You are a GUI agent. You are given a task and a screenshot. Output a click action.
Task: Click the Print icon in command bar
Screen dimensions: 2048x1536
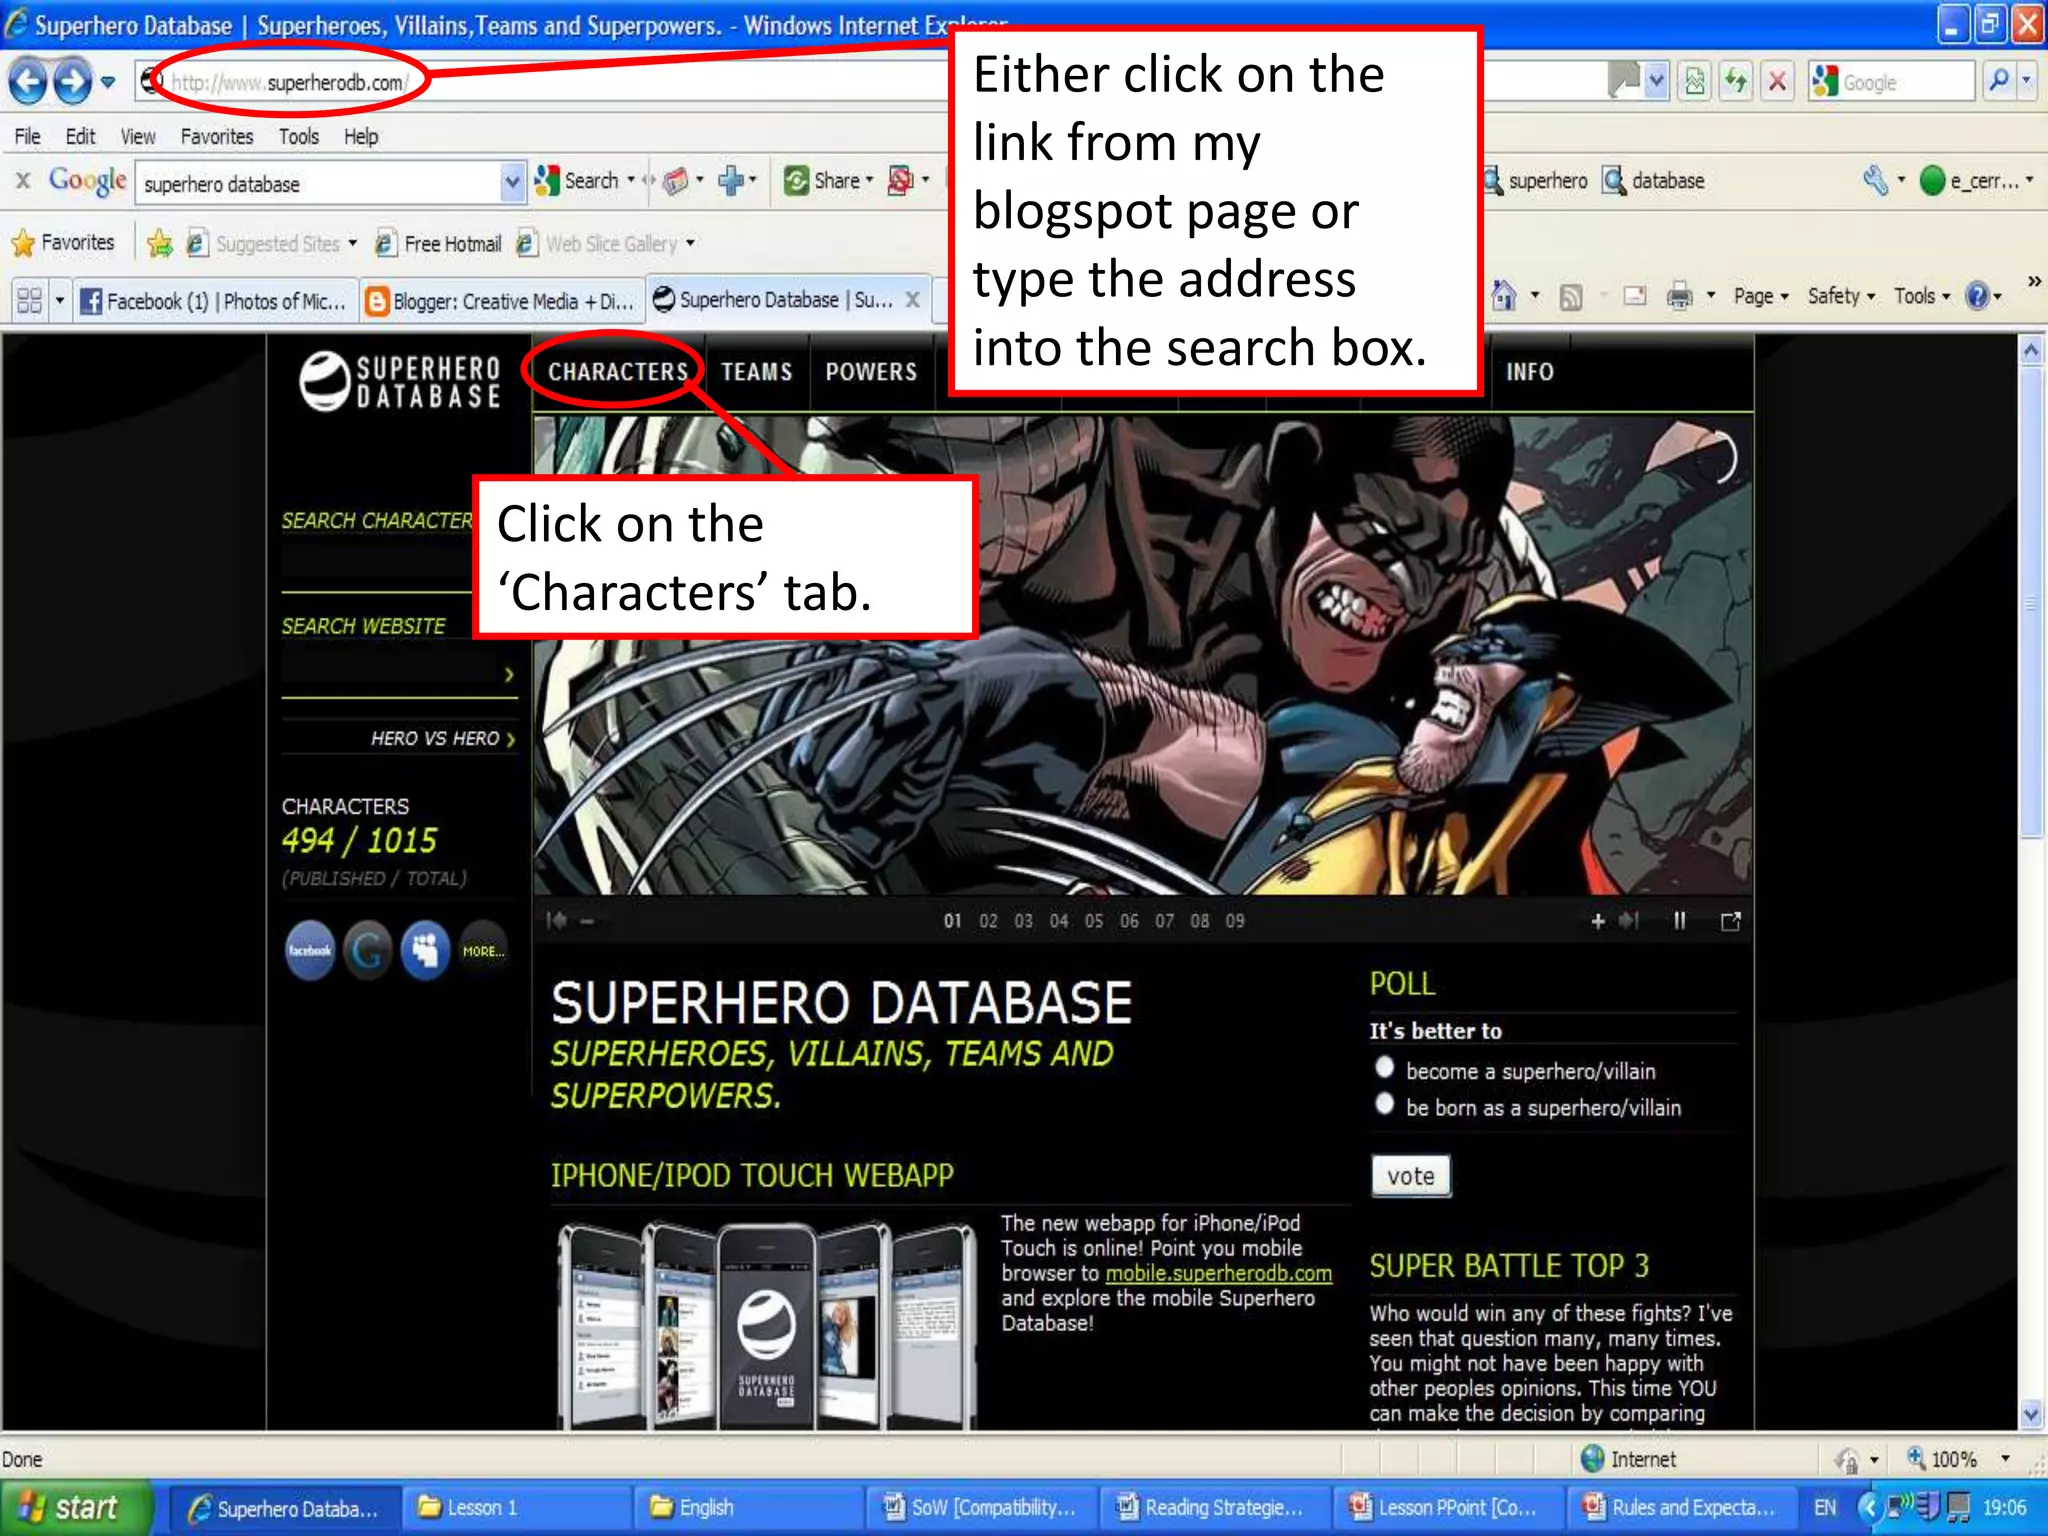click(x=1679, y=296)
